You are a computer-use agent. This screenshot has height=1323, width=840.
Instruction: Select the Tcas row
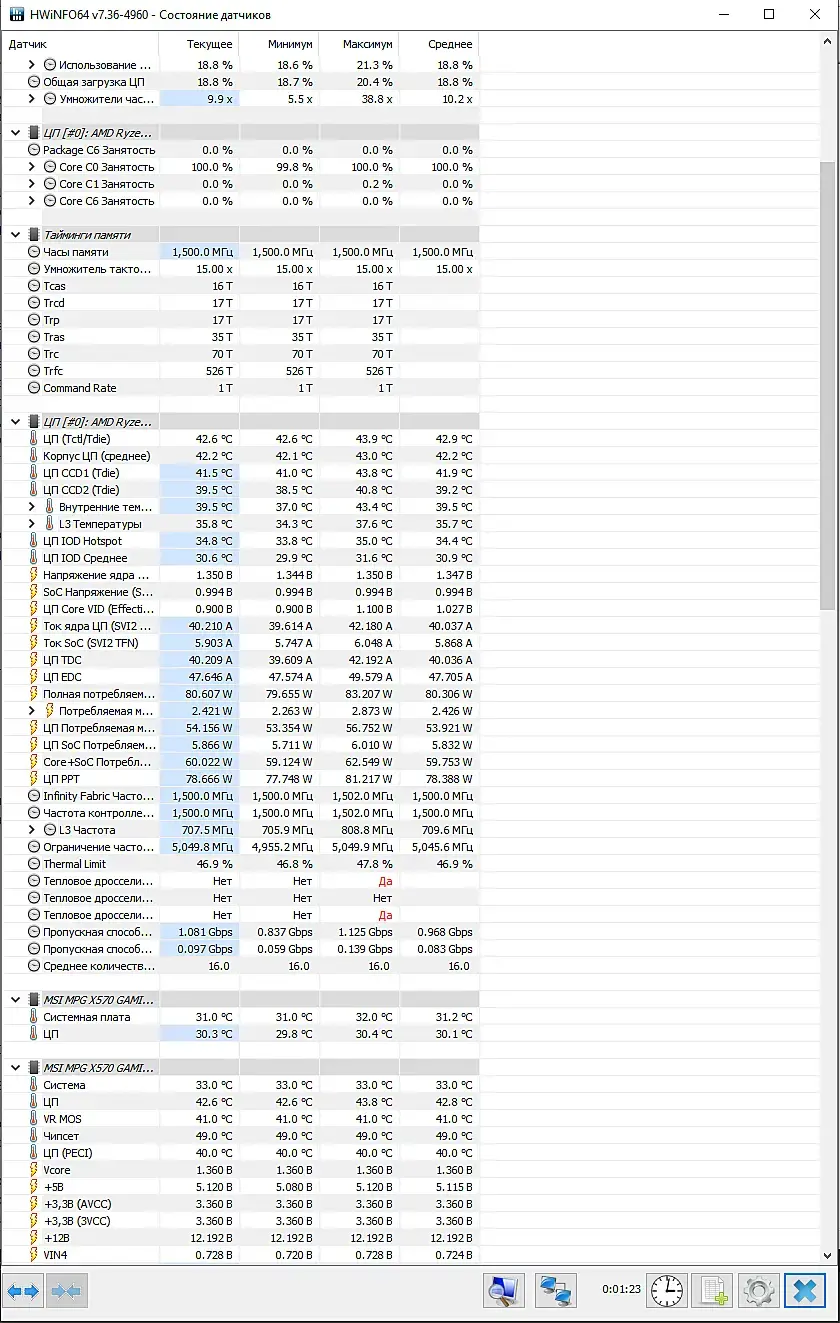pos(240,286)
